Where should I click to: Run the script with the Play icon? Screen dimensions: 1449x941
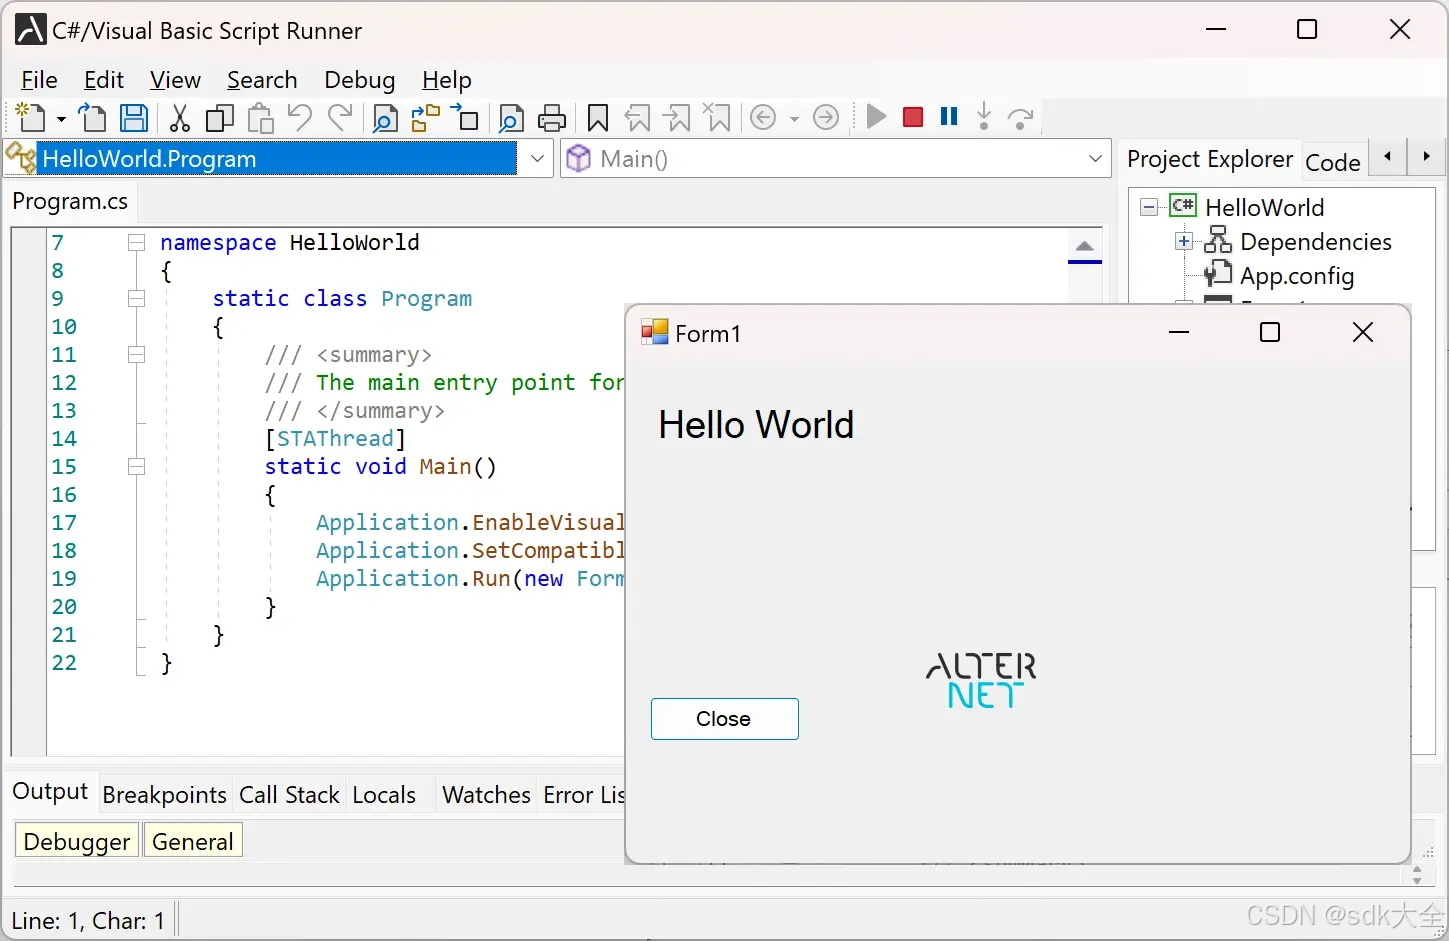tap(874, 117)
